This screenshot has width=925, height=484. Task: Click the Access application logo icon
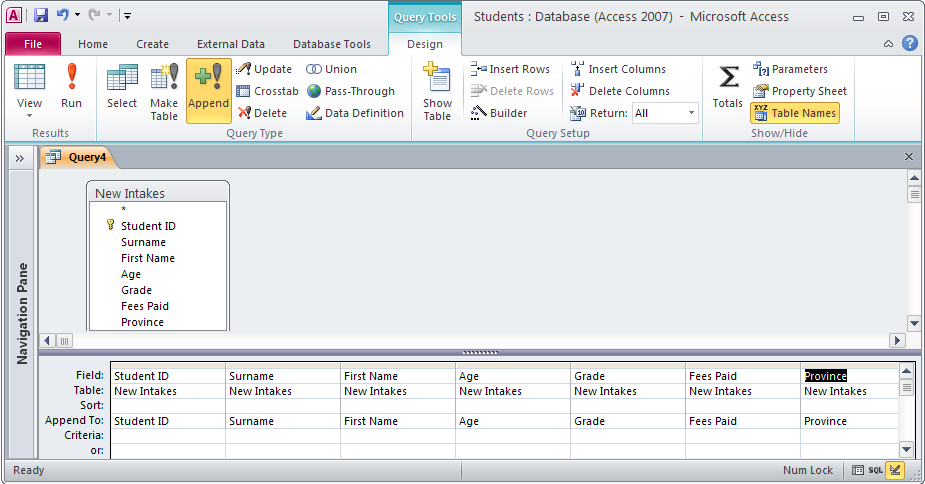click(x=14, y=15)
